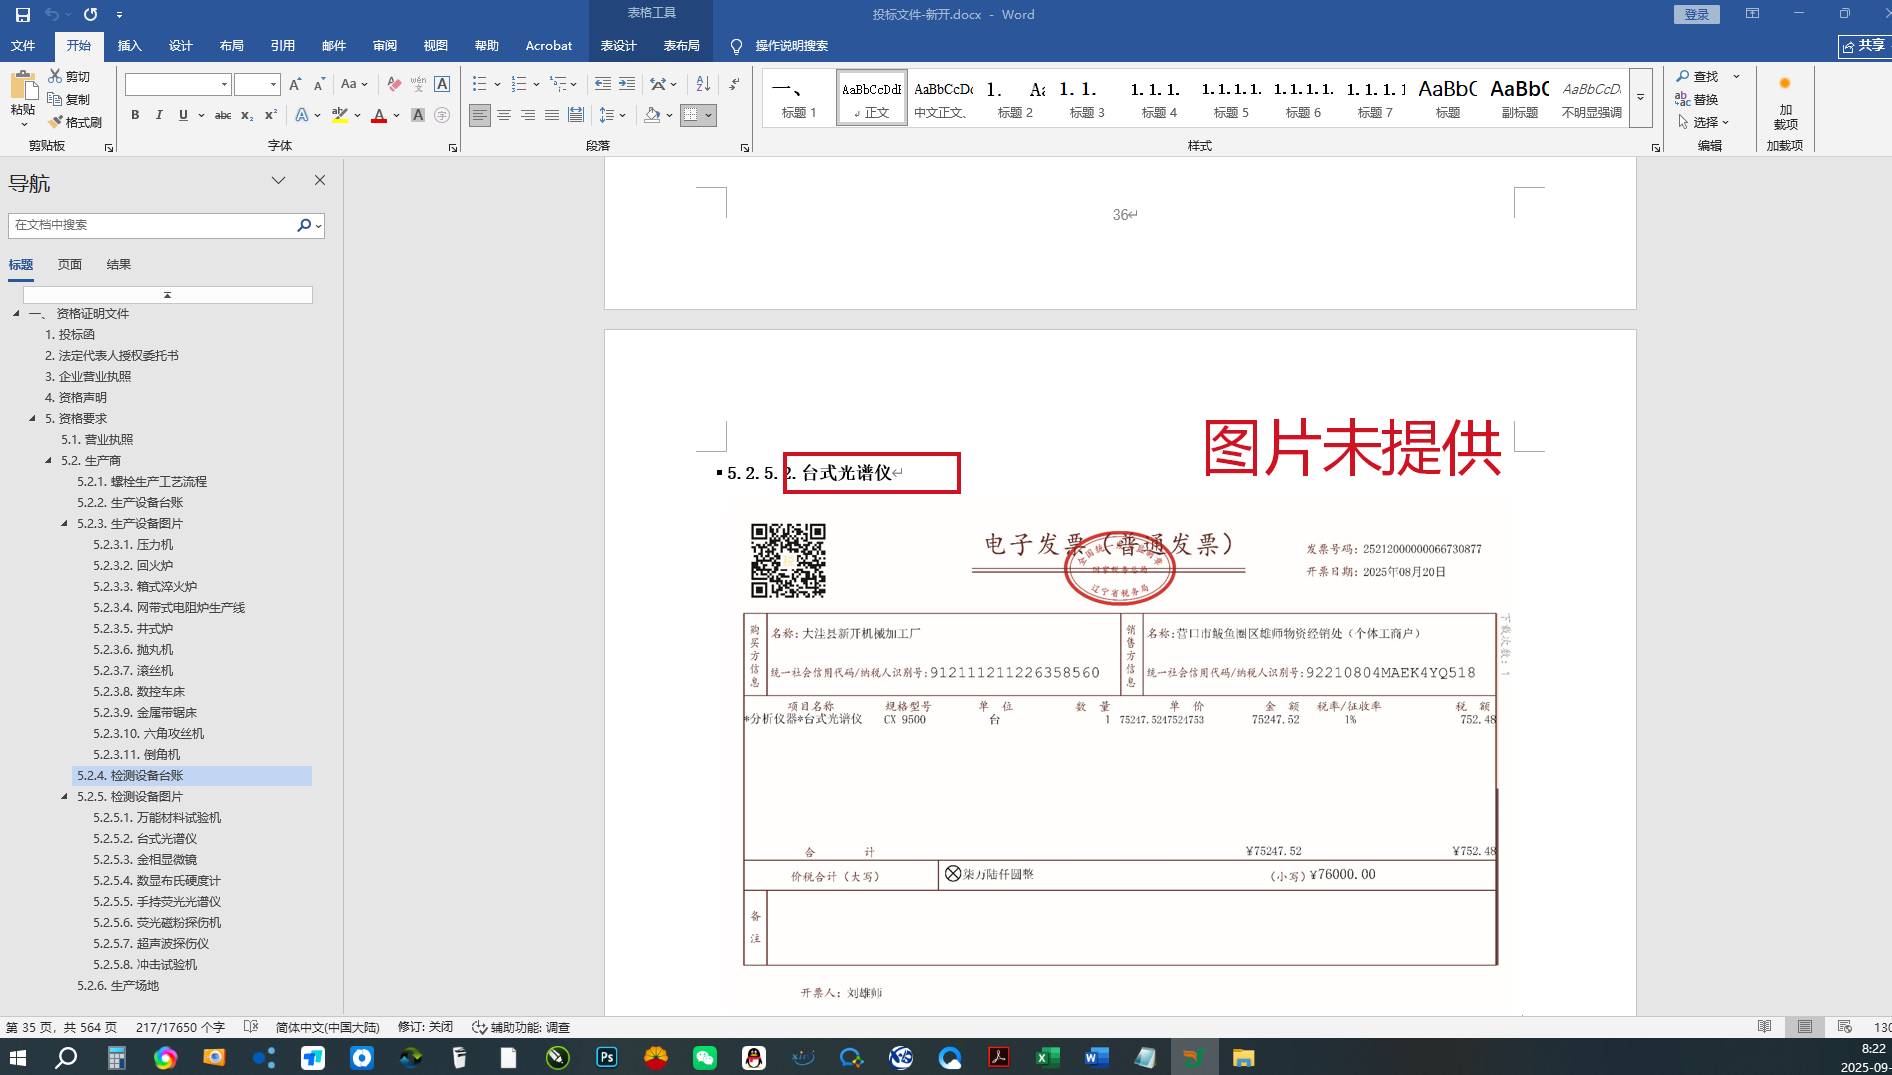Click the Copy (复制) icon

[x=55, y=99]
